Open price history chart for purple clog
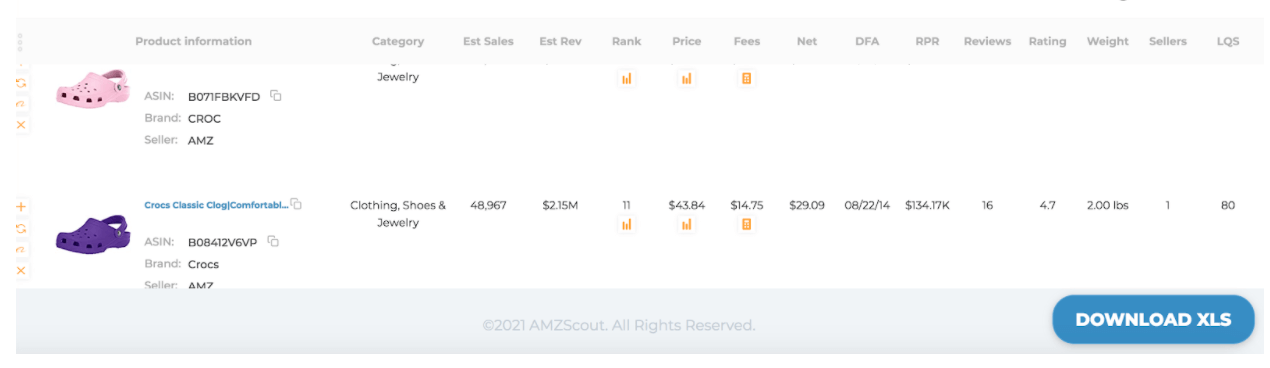The width and height of the screenshot is (1270, 368). [686, 224]
